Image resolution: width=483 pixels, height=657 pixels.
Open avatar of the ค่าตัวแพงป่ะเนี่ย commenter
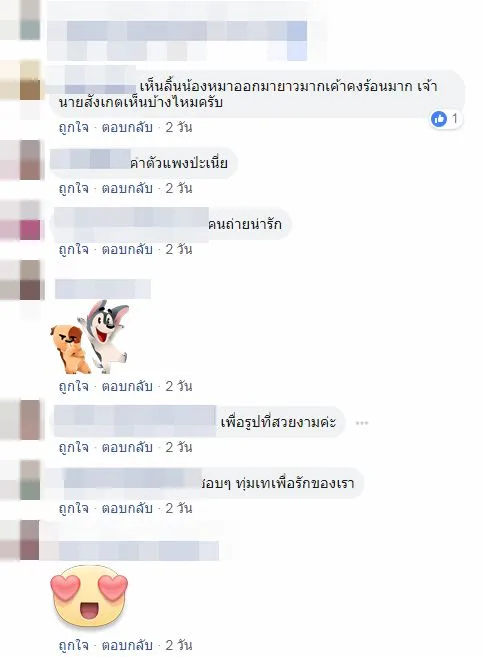[21, 160]
